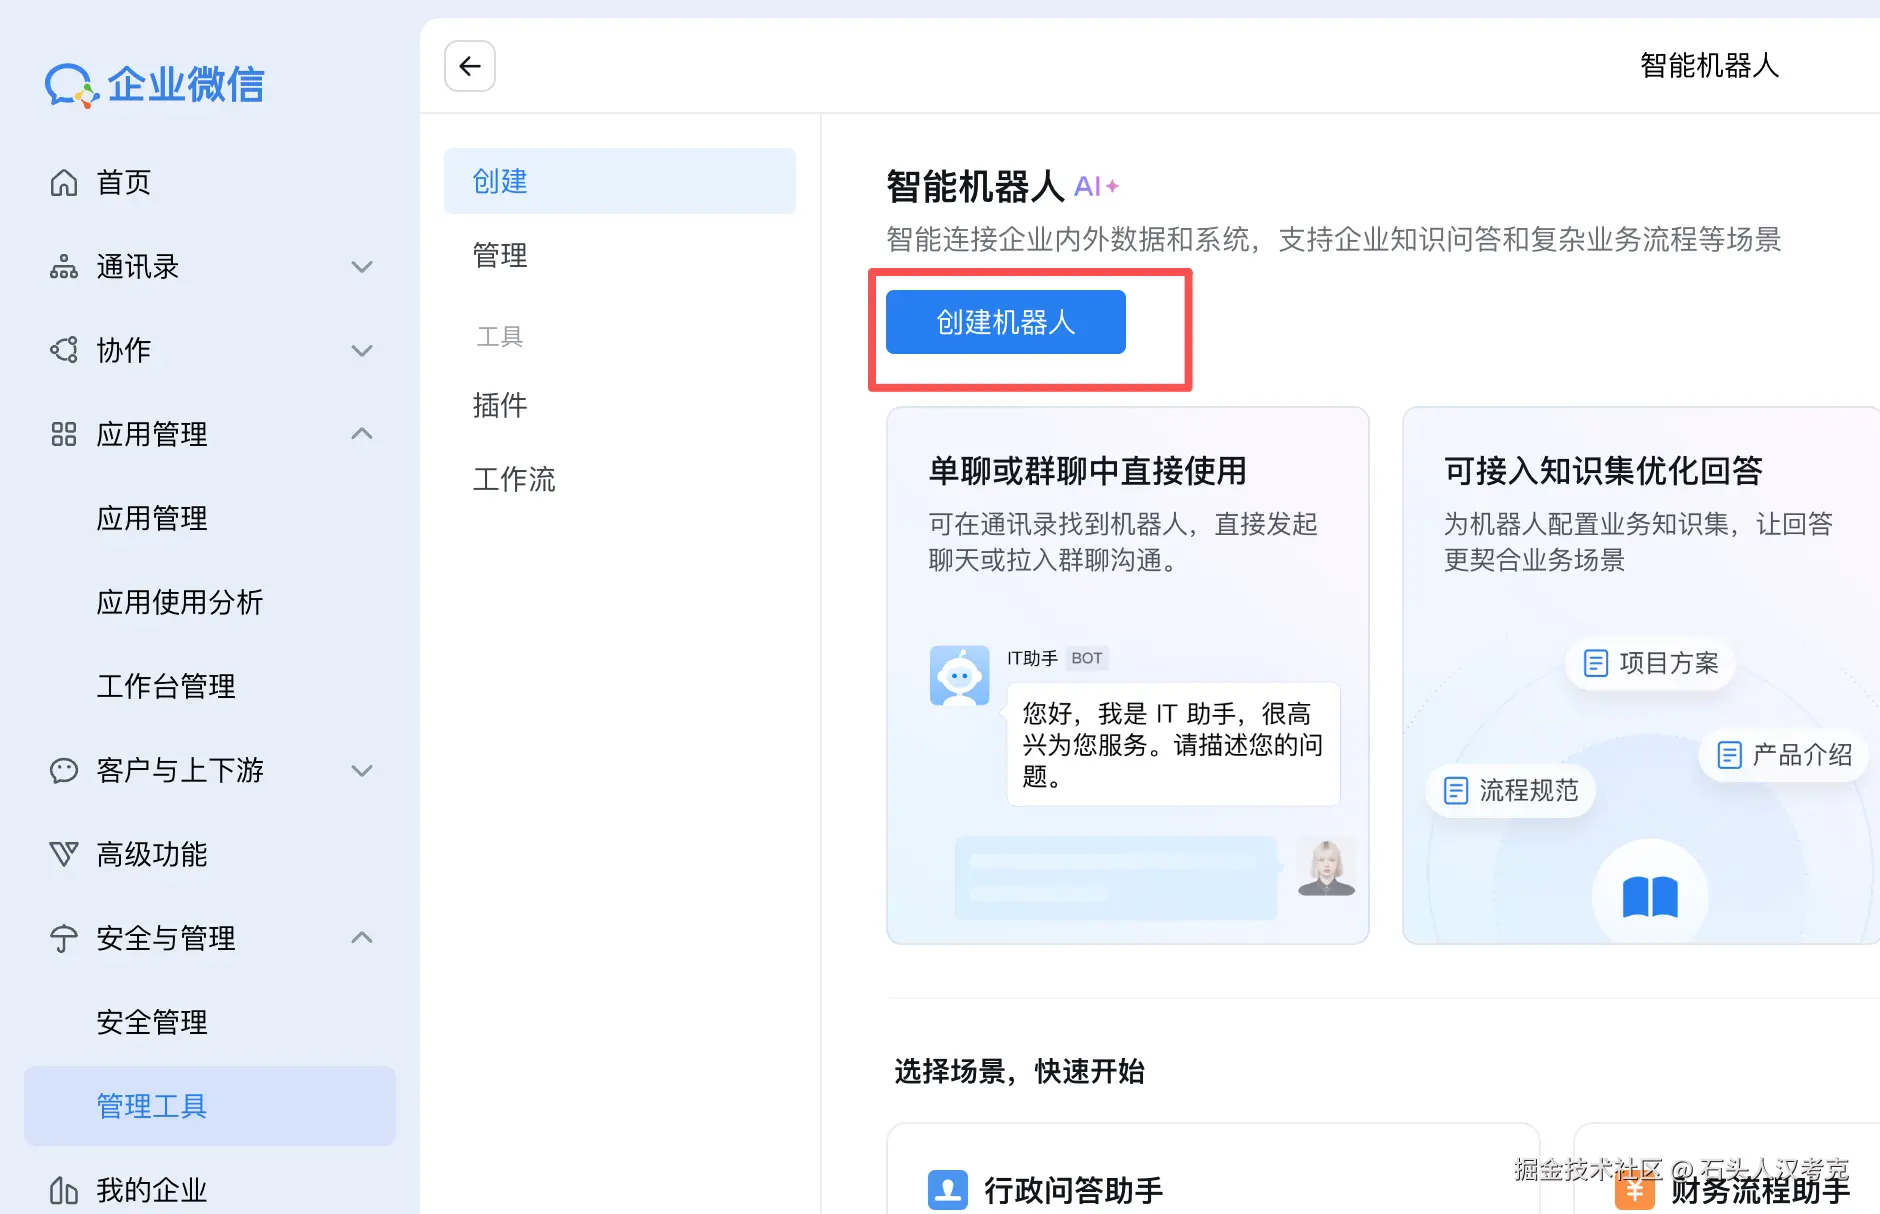Expand the 通讯录 menu chevron
Screen dimensions: 1880x1214
click(362, 267)
